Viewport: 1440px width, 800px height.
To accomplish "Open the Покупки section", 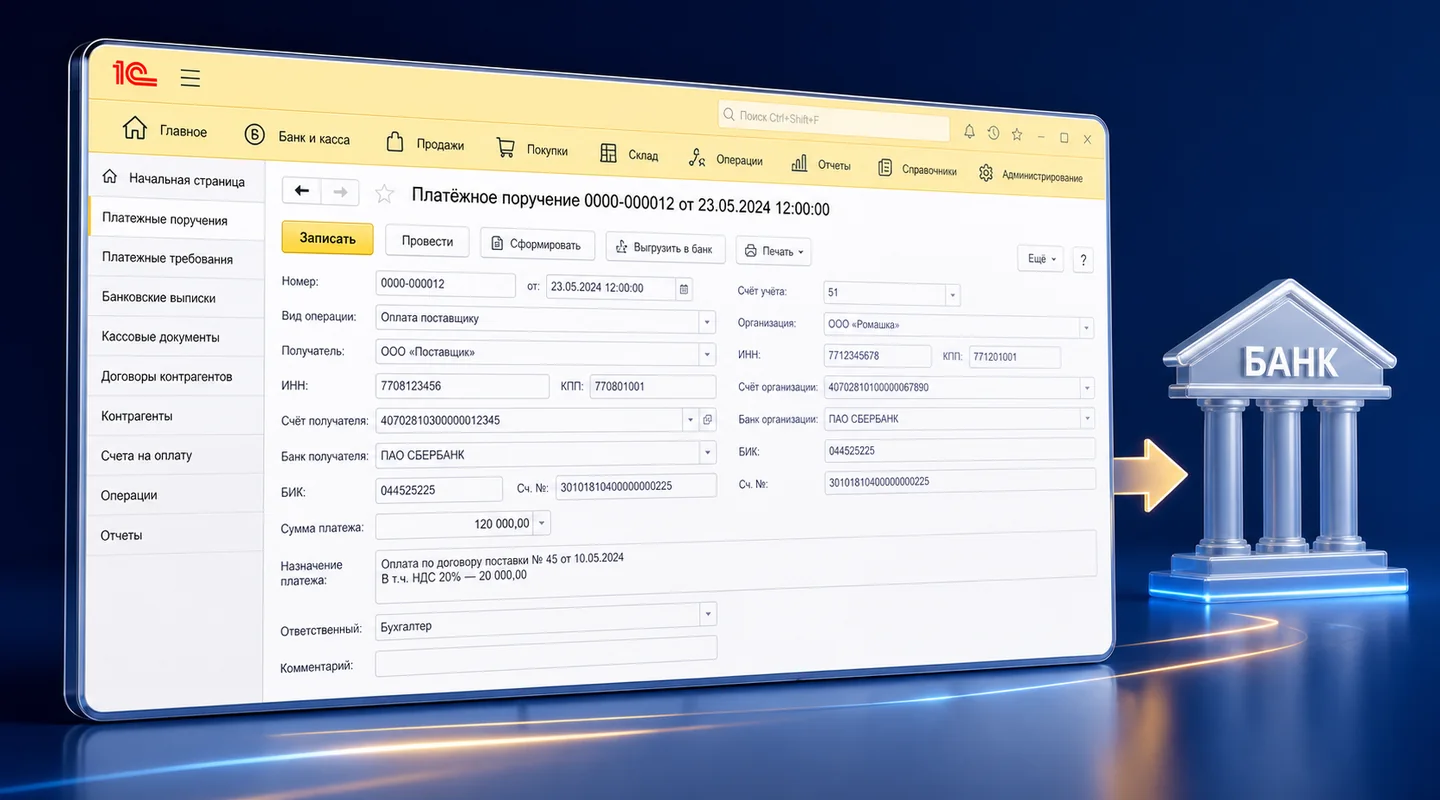I will [x=532, y=149].
